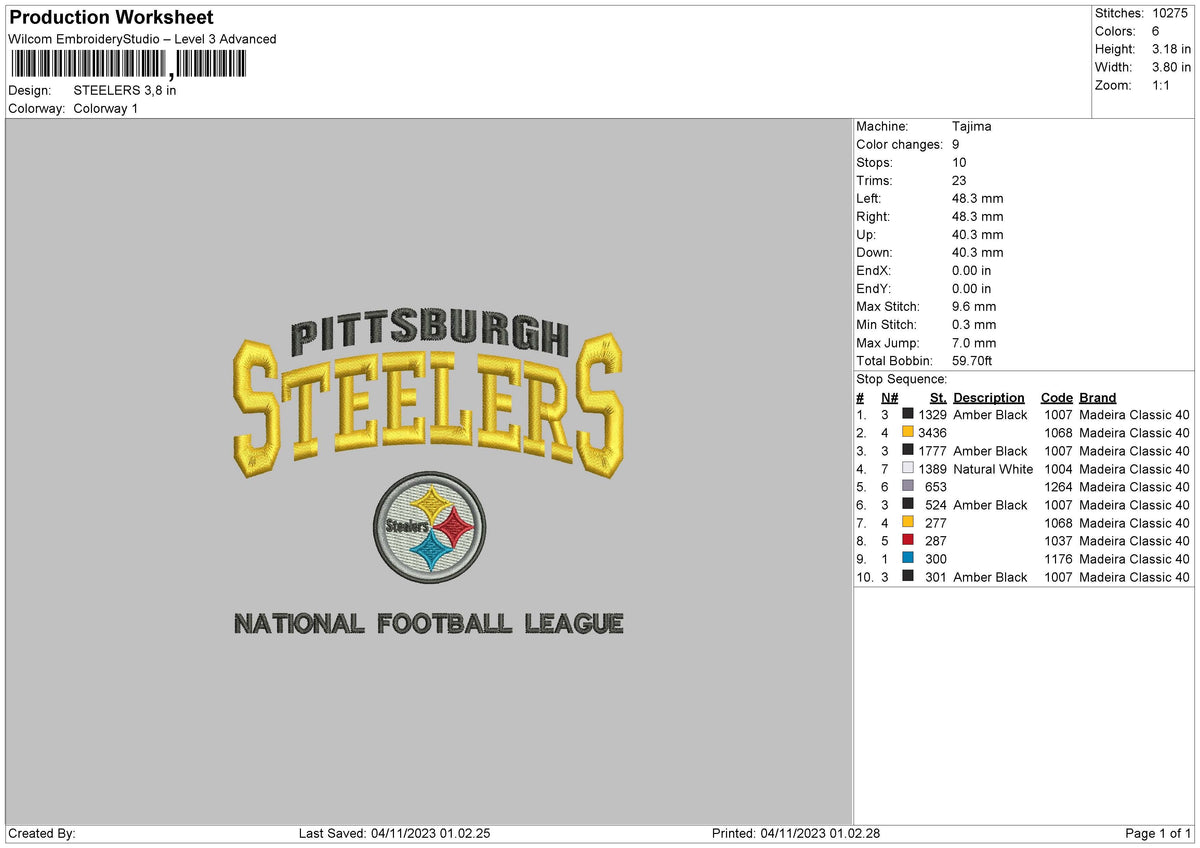1200x848 pixels.
Task: Select the PITTSBURGH lettering in the preview
Action: (428, 331)
